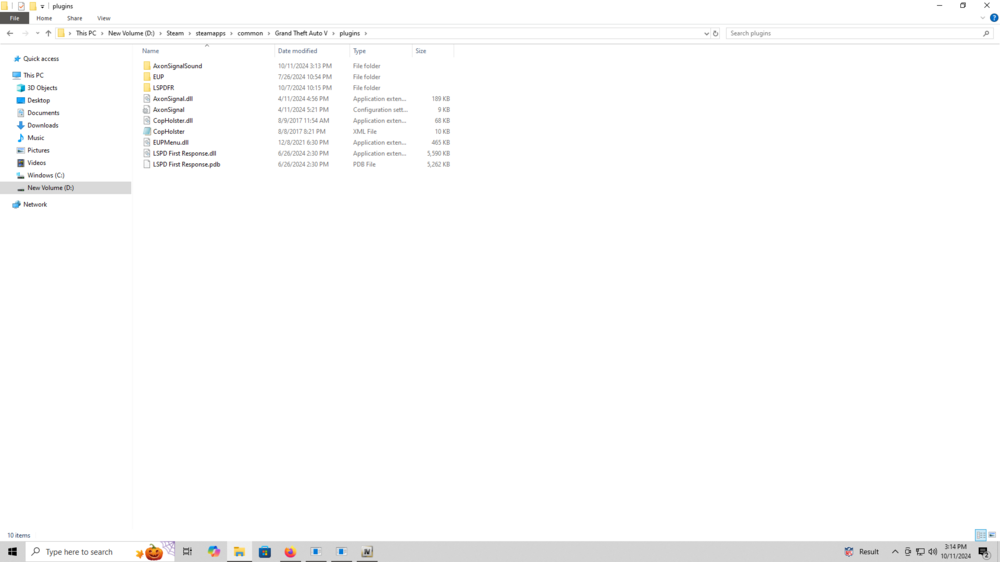The width and height of the screenshot is (1000, 562).
Task: Click the Search plugins input field
Action: click(x=854, y=33)
